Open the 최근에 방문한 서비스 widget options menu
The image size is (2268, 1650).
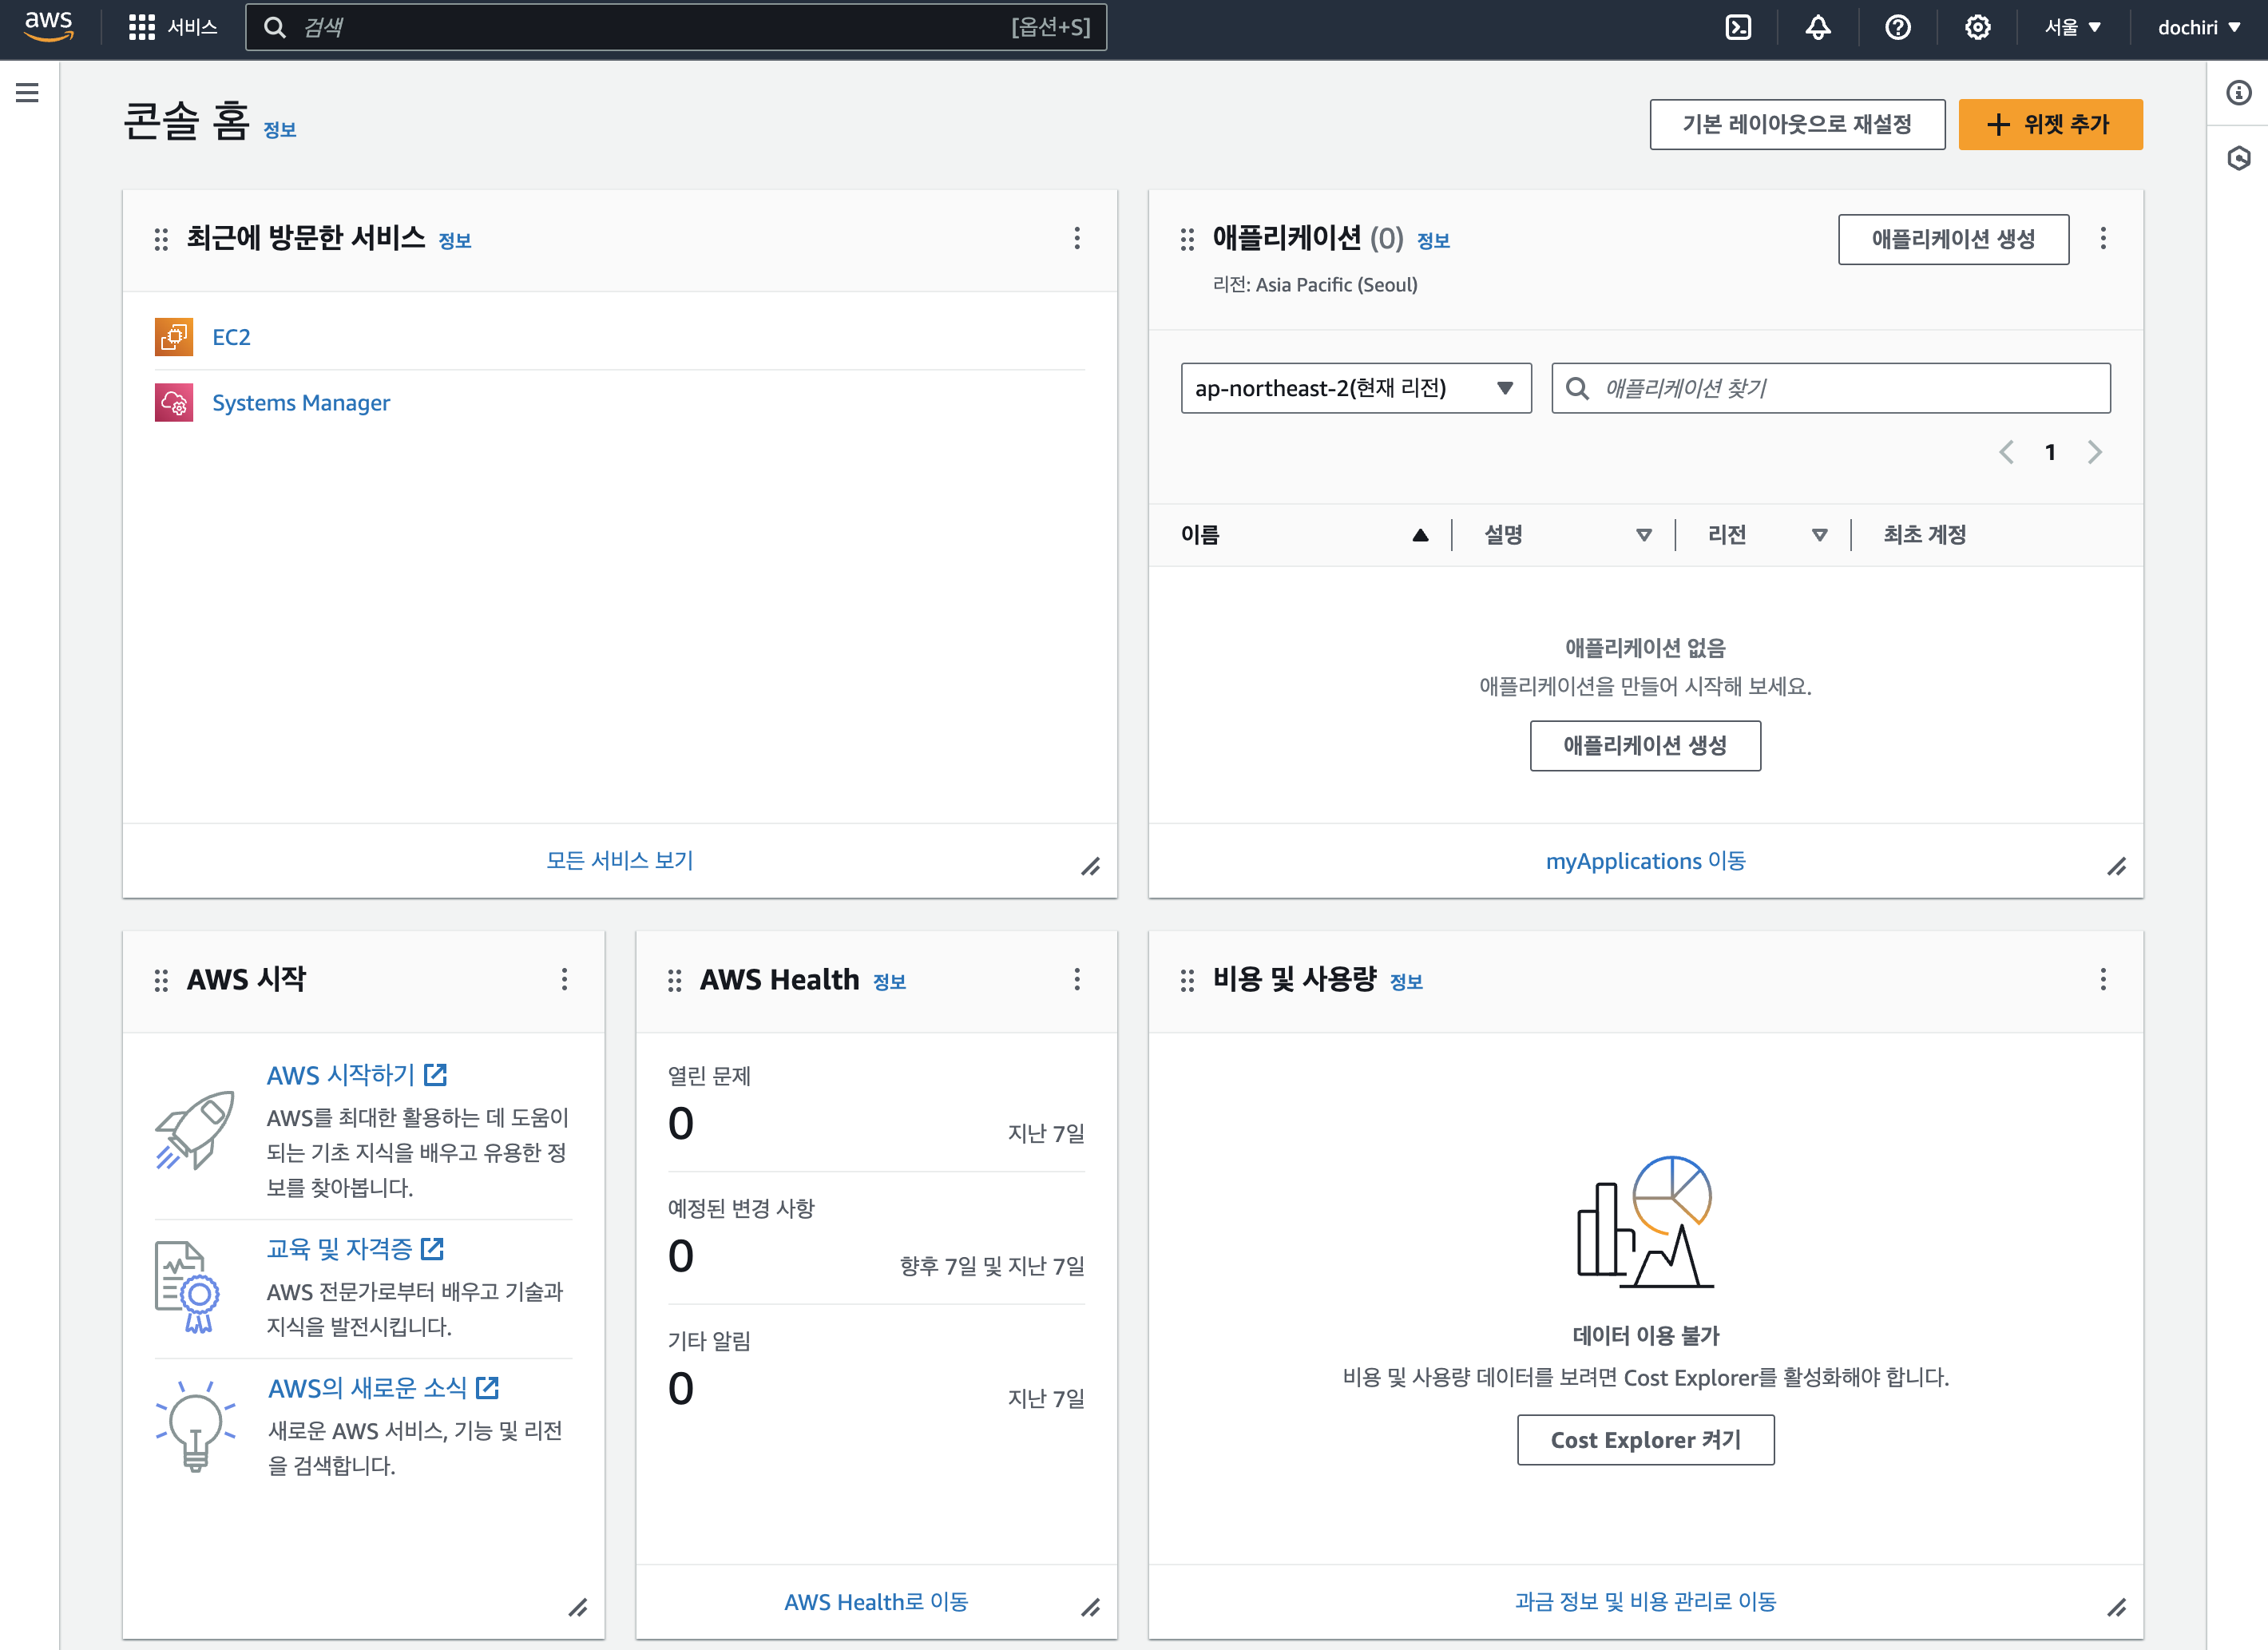pos(1077,238)
